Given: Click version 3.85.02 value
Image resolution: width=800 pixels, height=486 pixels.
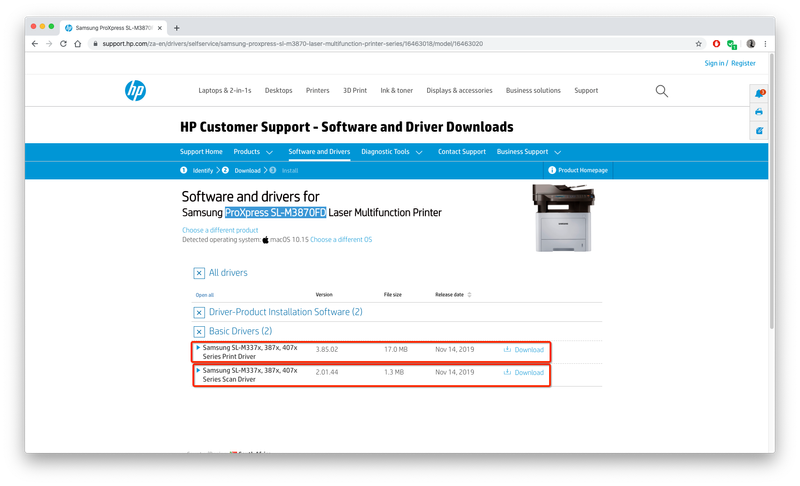Looking at the screenshot, I should [327, 349].
